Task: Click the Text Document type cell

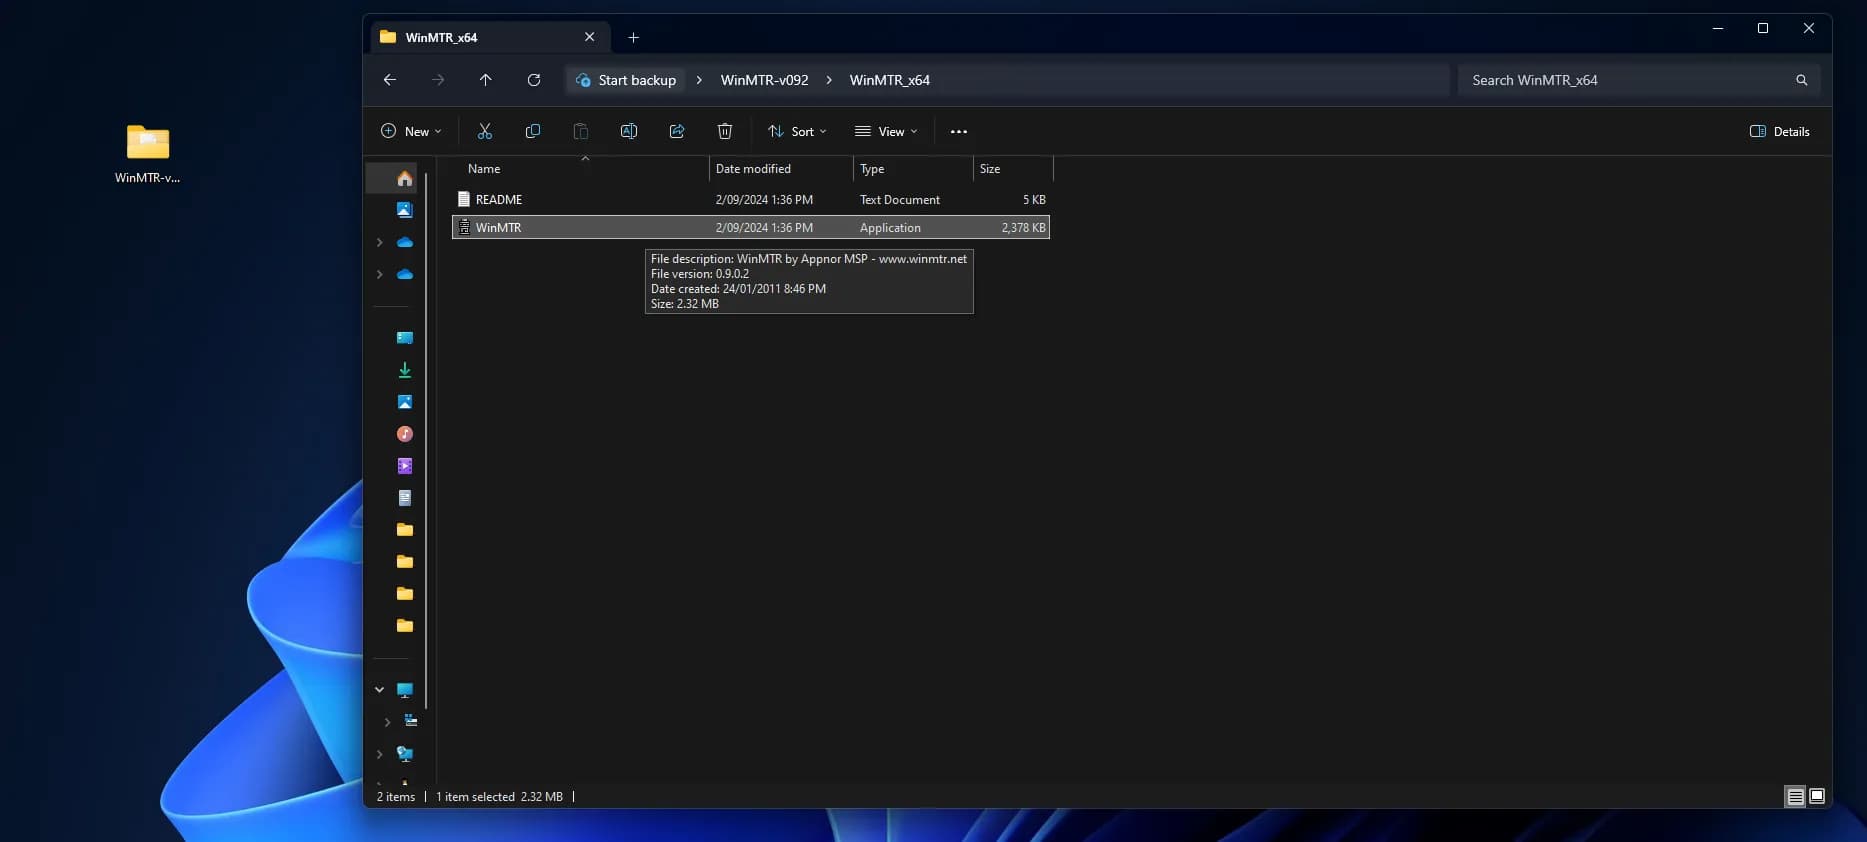Action: 900,200
